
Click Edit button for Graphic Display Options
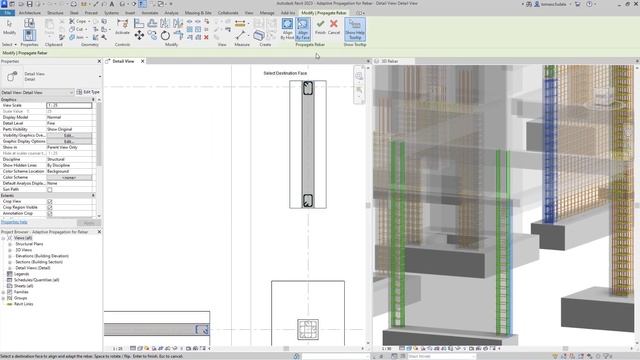tap(69, 141)
